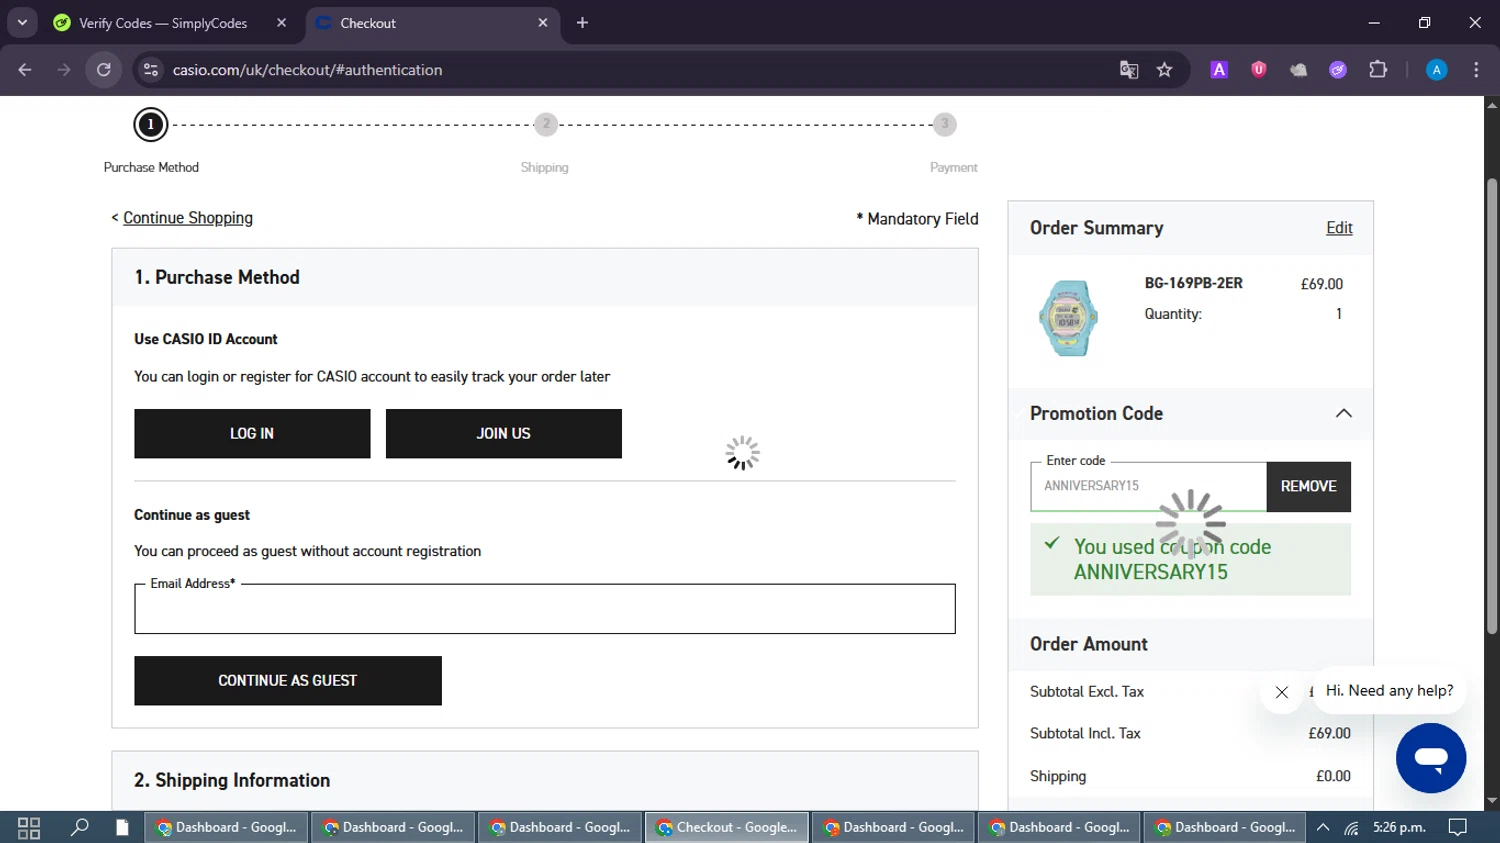Screen dimensions: 1500x843
Task: Open the red shield extension
Action: tap(1259, 70)
